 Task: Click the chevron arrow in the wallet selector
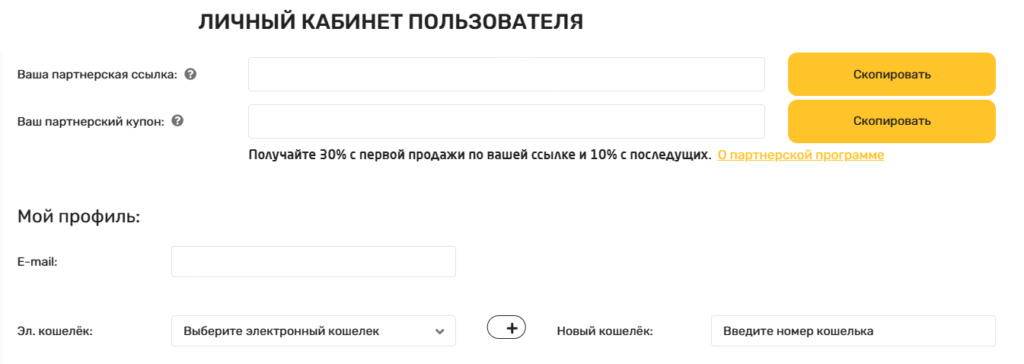point(440,331)
